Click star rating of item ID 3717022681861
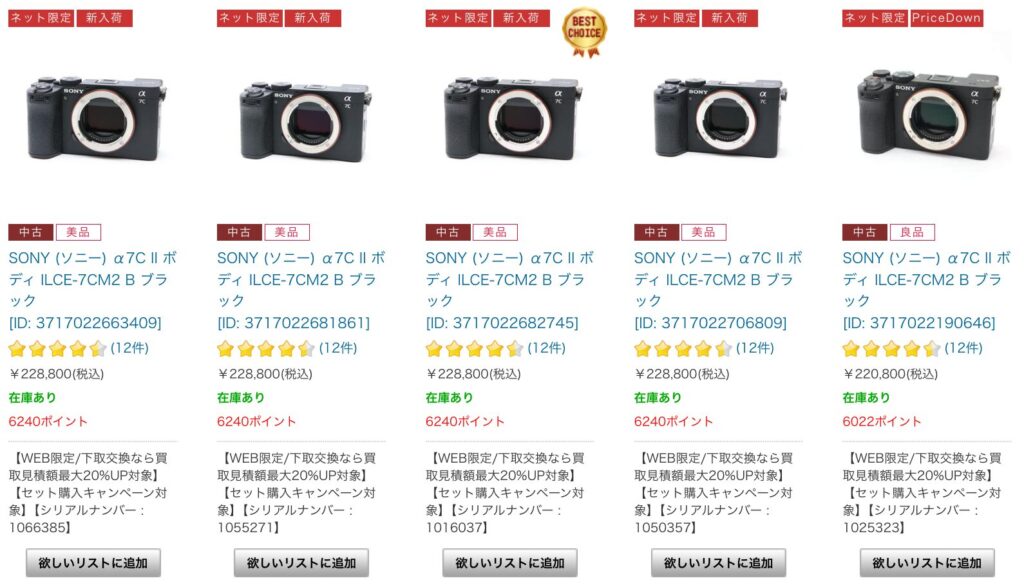The height and width of the screenshot is (585, 1024). [x=266, y=349]
